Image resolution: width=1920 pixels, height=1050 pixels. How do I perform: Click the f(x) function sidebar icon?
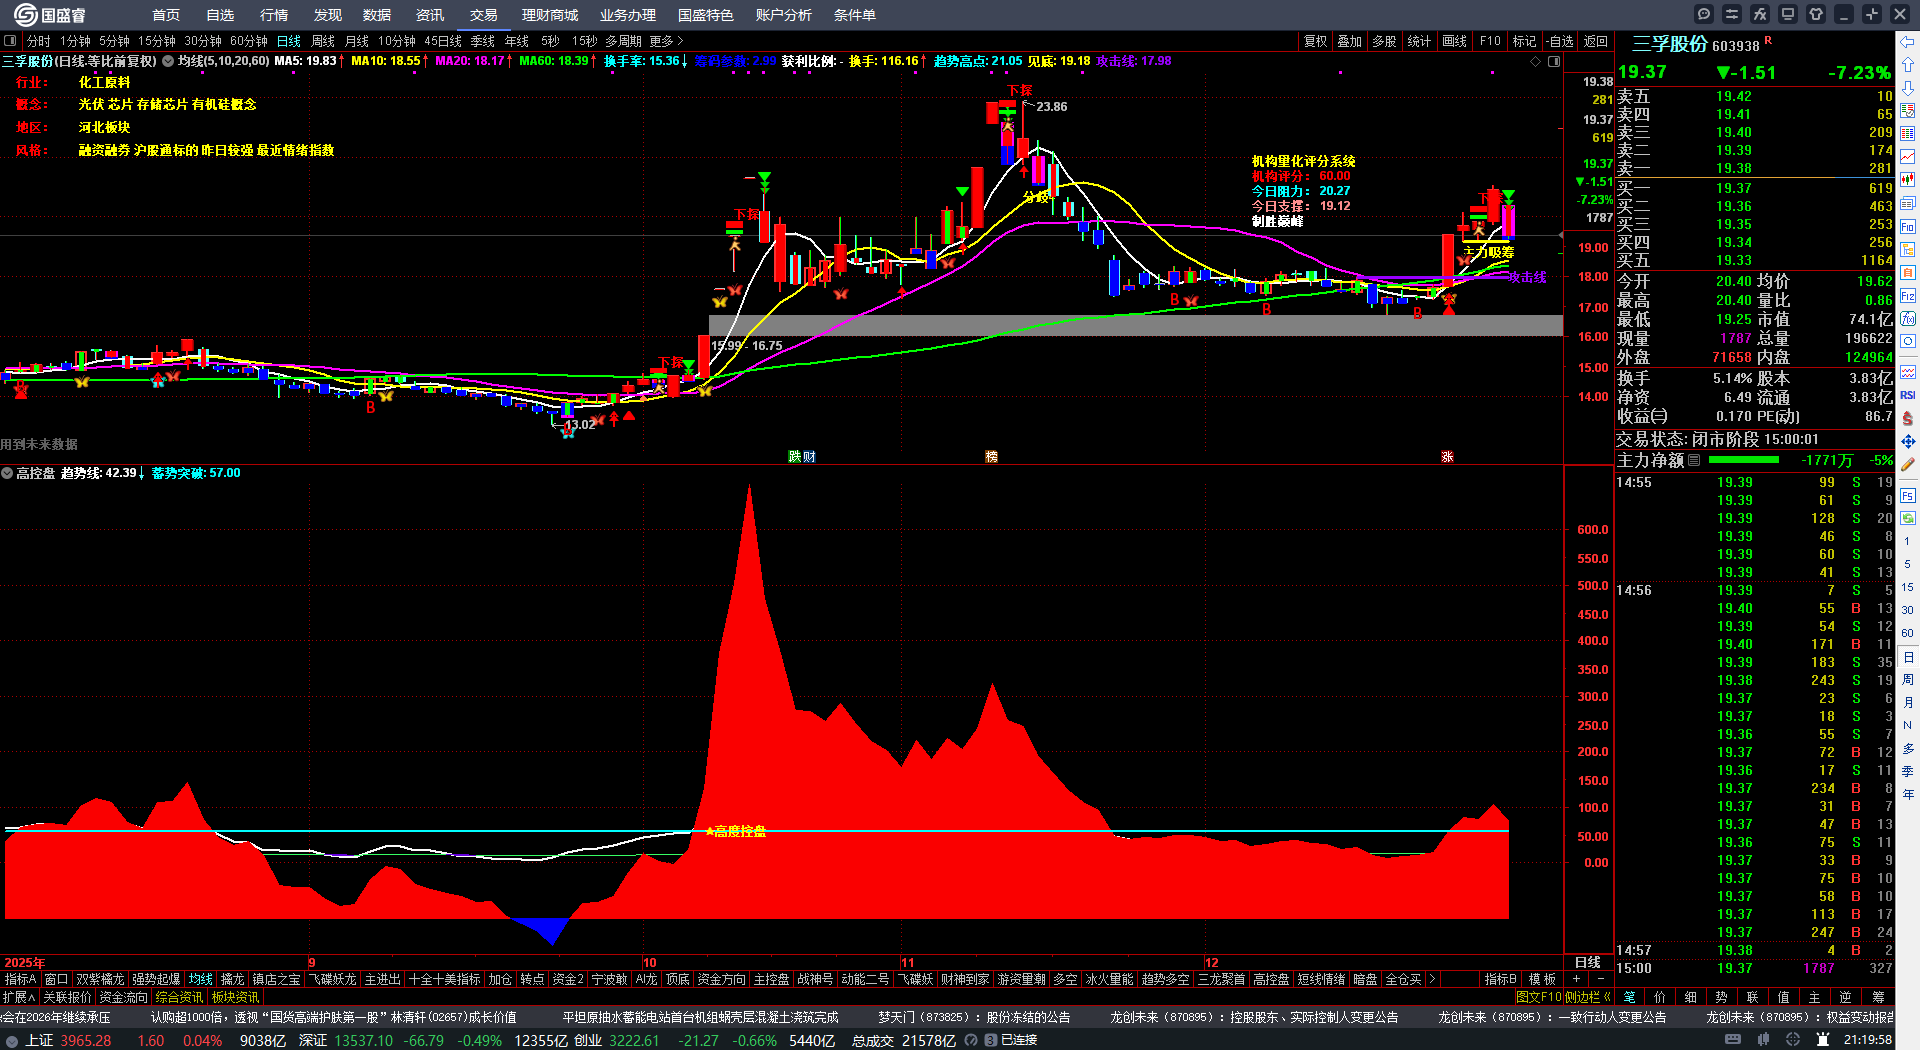pos(1908,319)
